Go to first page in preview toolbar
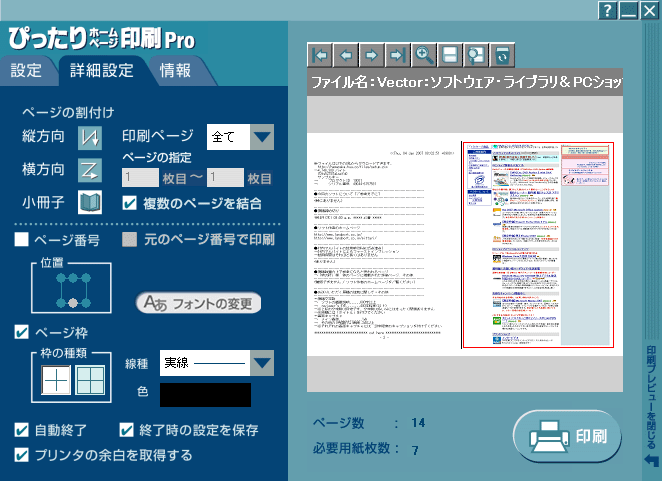Screen dimensions: 662x481 point(320,55)
